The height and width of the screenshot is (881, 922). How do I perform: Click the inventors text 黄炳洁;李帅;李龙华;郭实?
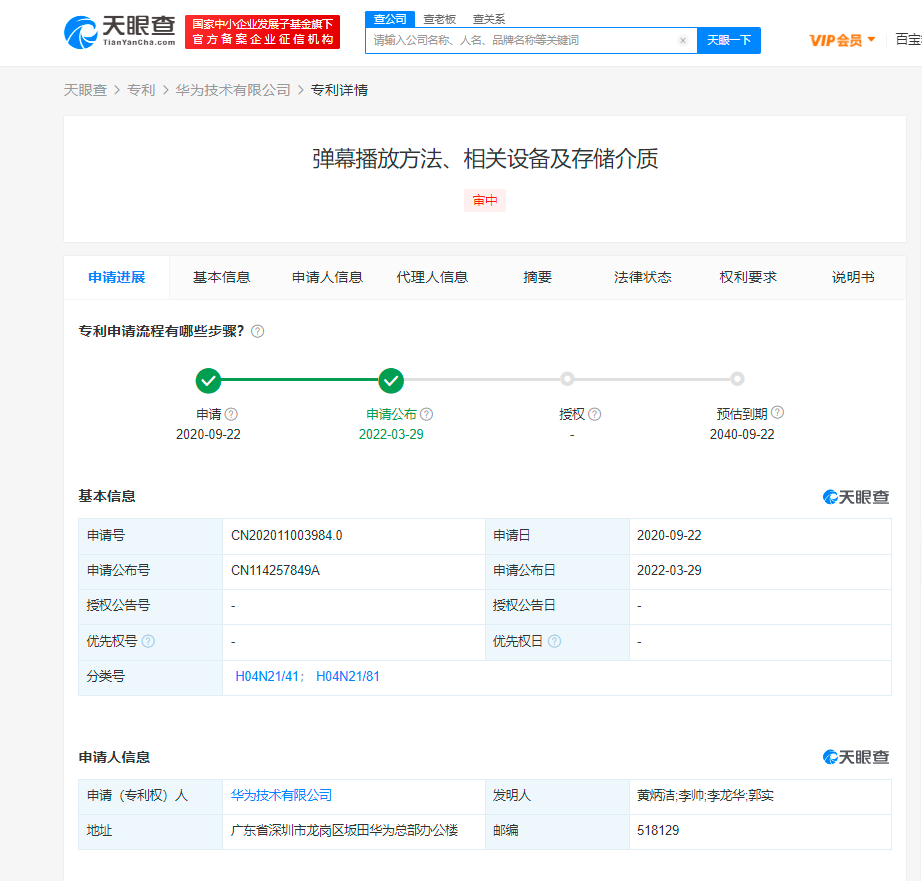coord(706,796)
